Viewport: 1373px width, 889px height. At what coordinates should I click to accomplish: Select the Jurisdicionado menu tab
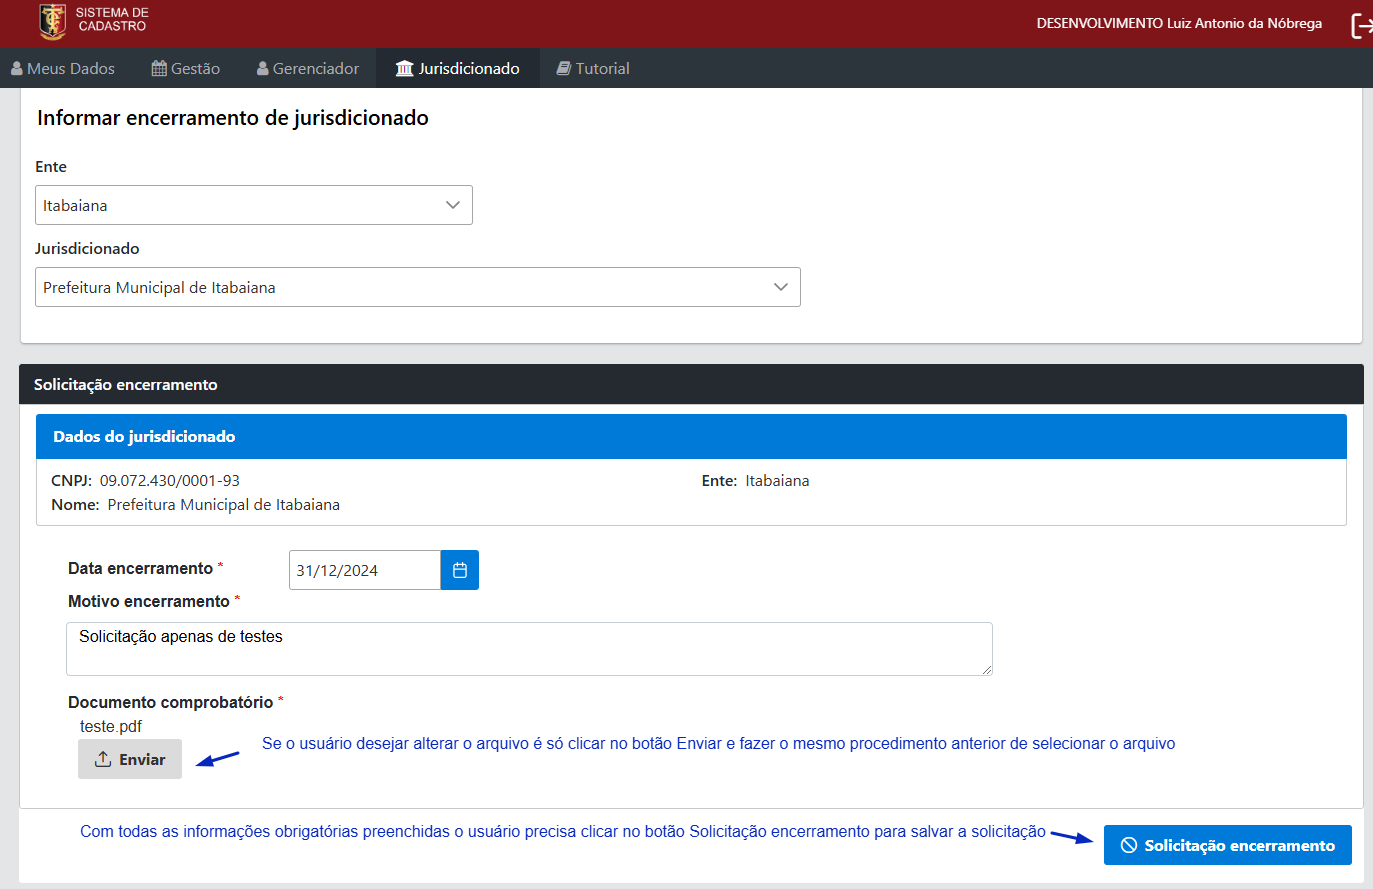click(458, 68)
